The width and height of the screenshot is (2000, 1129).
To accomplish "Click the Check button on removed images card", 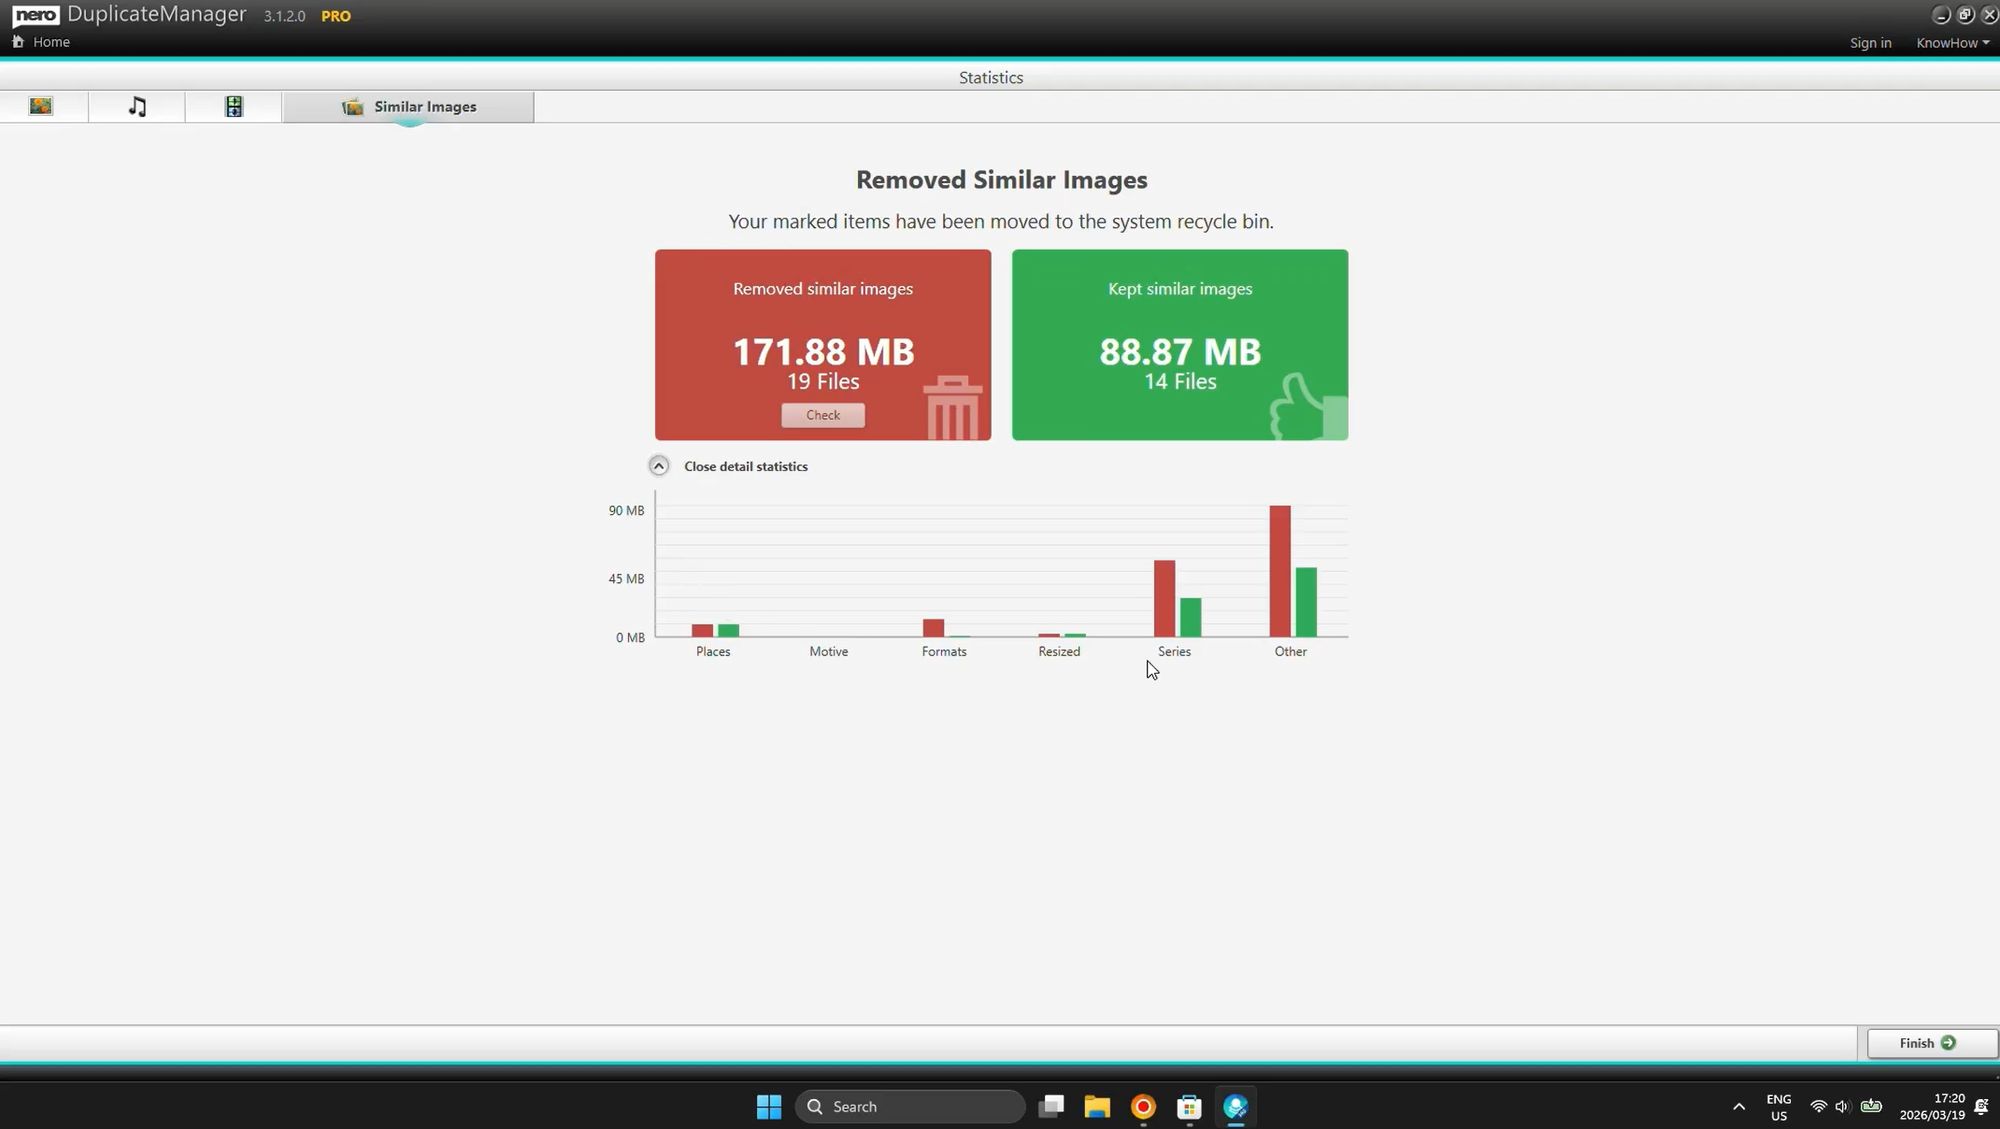I will 822,415.
